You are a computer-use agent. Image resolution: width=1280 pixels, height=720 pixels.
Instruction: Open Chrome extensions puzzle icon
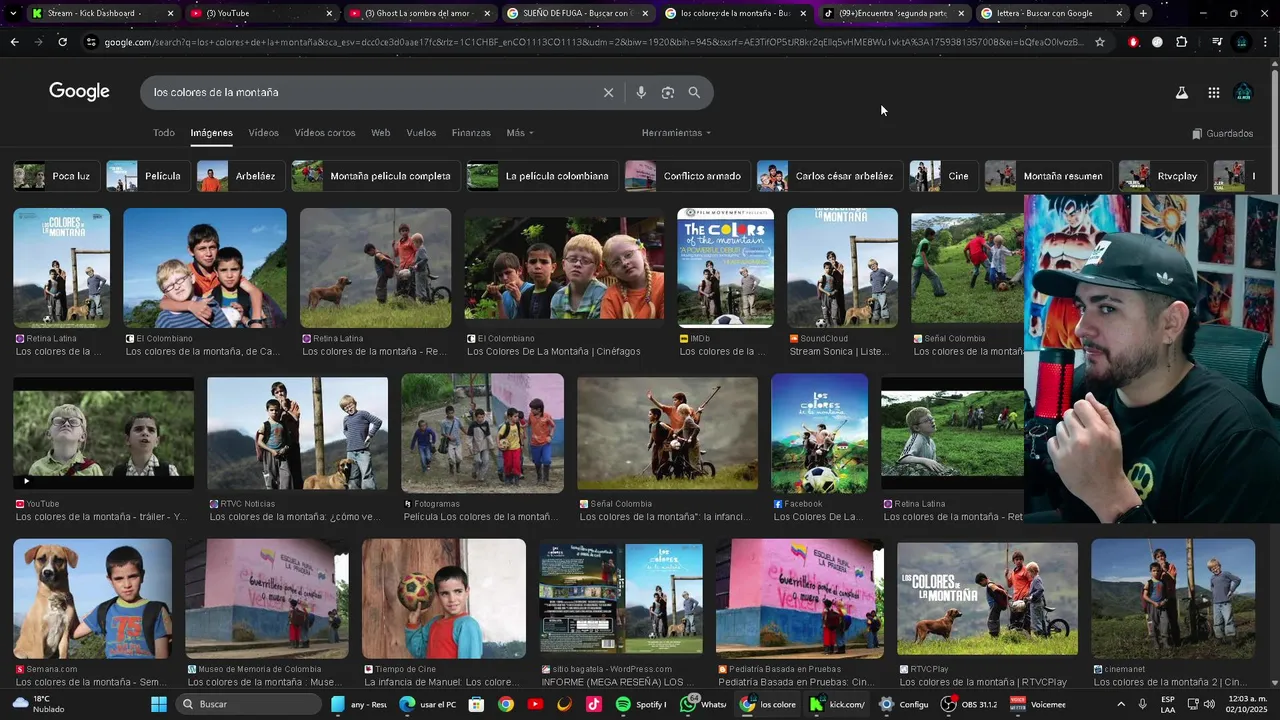coord(1181,42)
